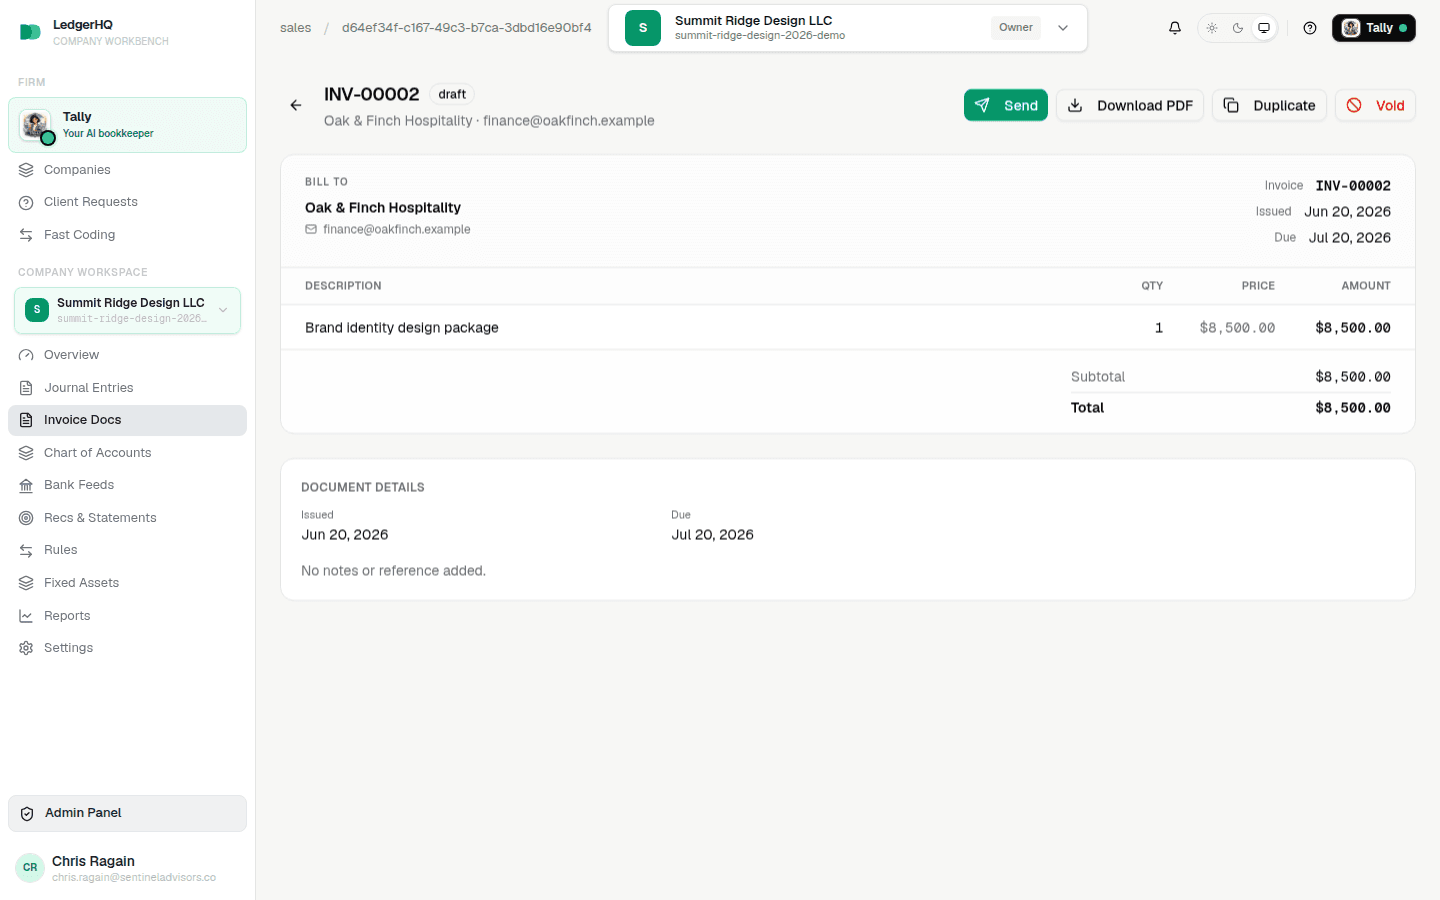Go back using the arrow next to INV-00002
This screenshot has height=900, width=1440.
click(x=296, y=105)
